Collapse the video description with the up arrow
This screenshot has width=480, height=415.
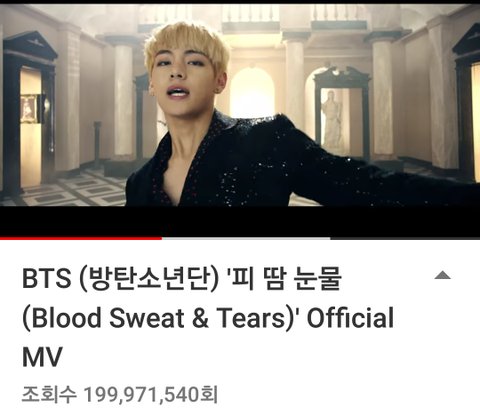click(x=443, y=275)
